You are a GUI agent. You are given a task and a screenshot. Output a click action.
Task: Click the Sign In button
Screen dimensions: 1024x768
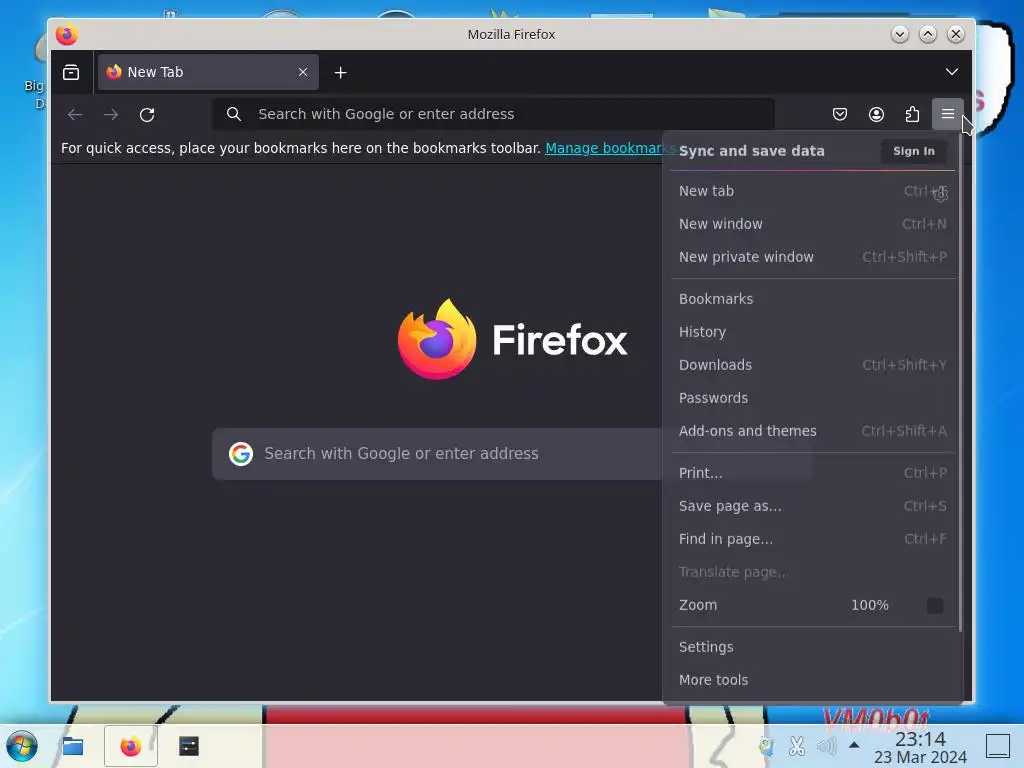[914, 151]
